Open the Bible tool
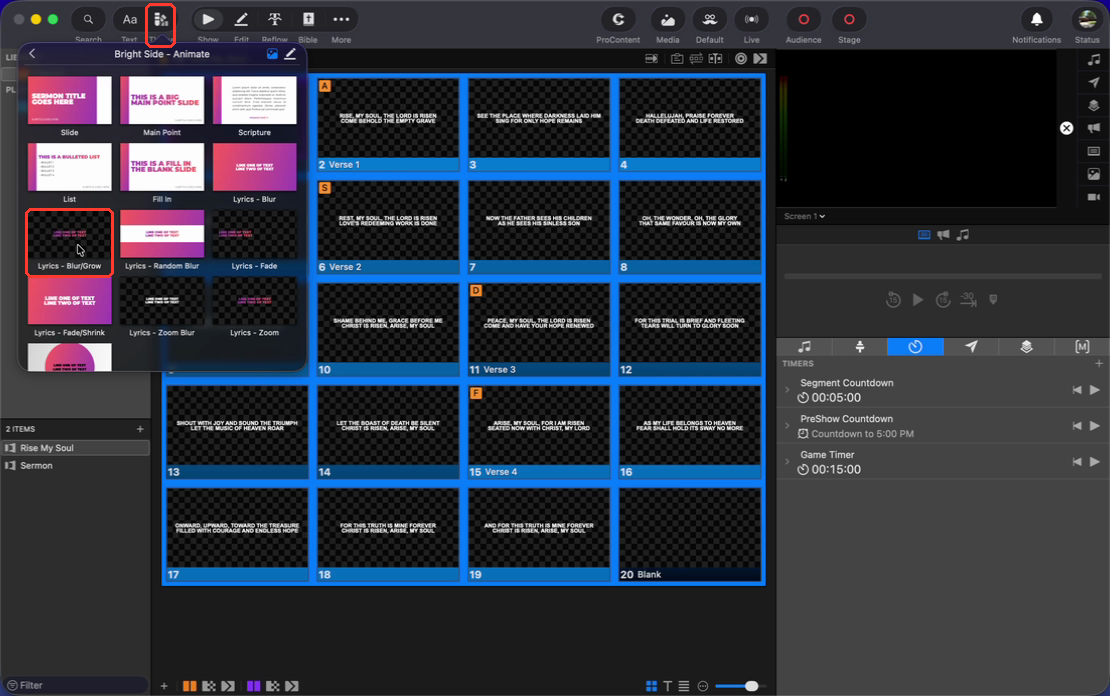 pyautogui.click(x=308, y=20)
